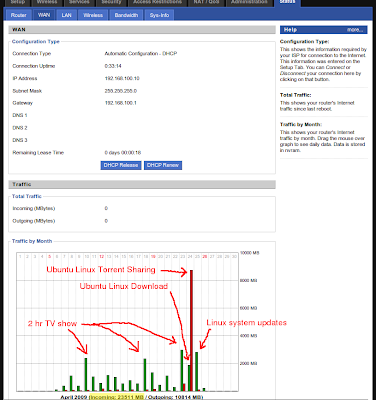Click the 'Traffic by Month' fieldset legend
Image resolution: width=376 pixels, height=400 pixels.
pos(32,241)
